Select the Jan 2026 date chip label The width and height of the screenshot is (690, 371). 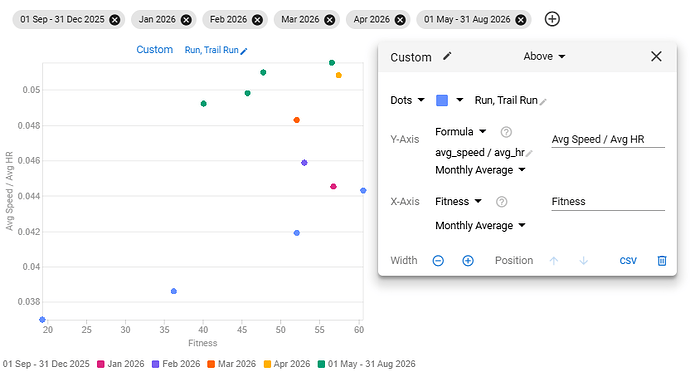(x=157, y=20)
